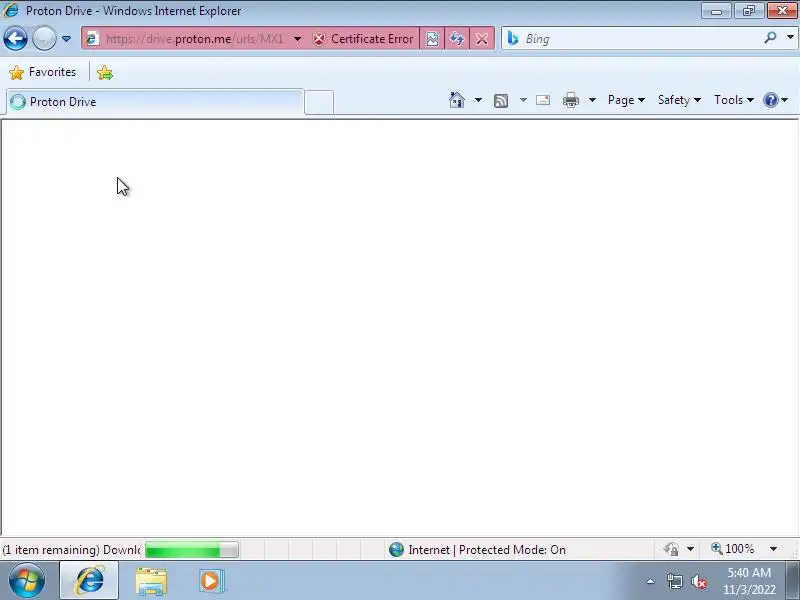Stop loading with the red X icon
The width and height of the screenshot is (800, 600).
[x=482, y=39]
